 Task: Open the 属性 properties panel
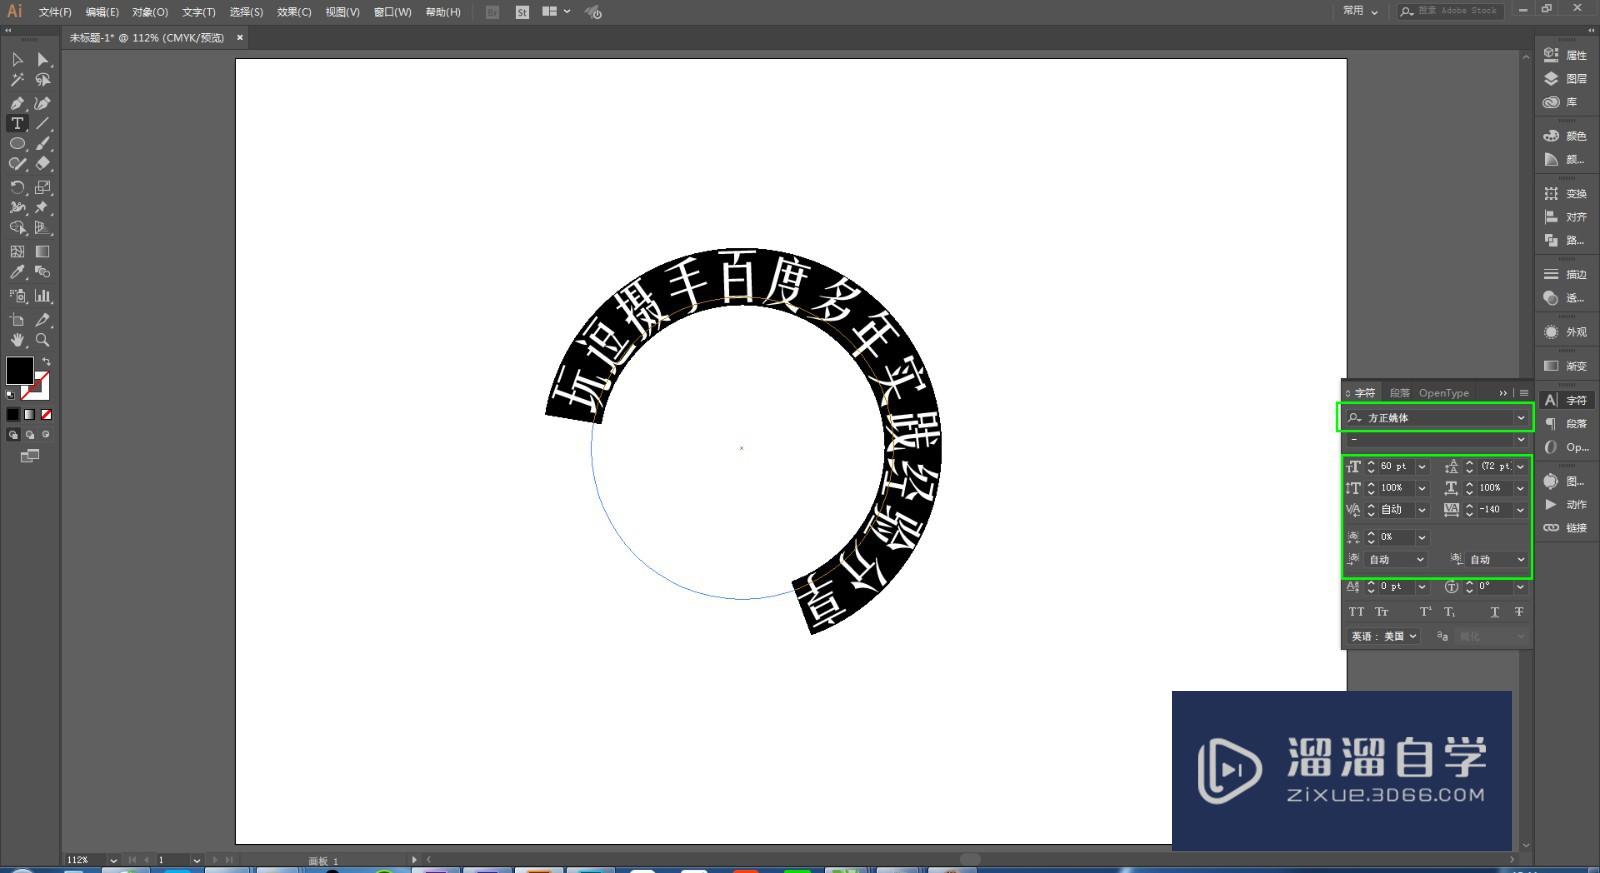point(1565,55)
